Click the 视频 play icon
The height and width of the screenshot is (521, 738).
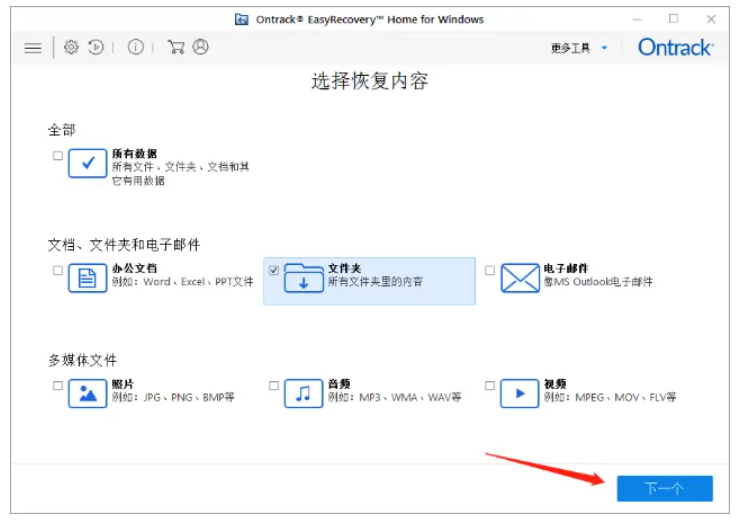pyautogui.click(x=520, y=393)
